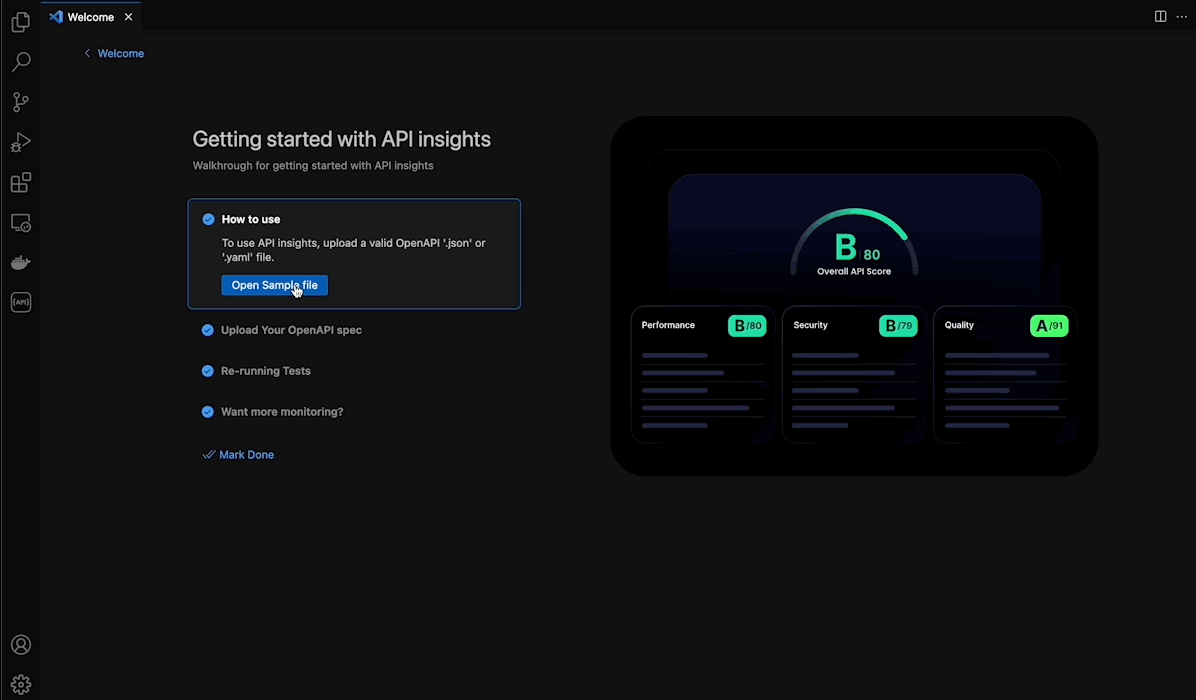Open the Source Control view

click(20, 101)
